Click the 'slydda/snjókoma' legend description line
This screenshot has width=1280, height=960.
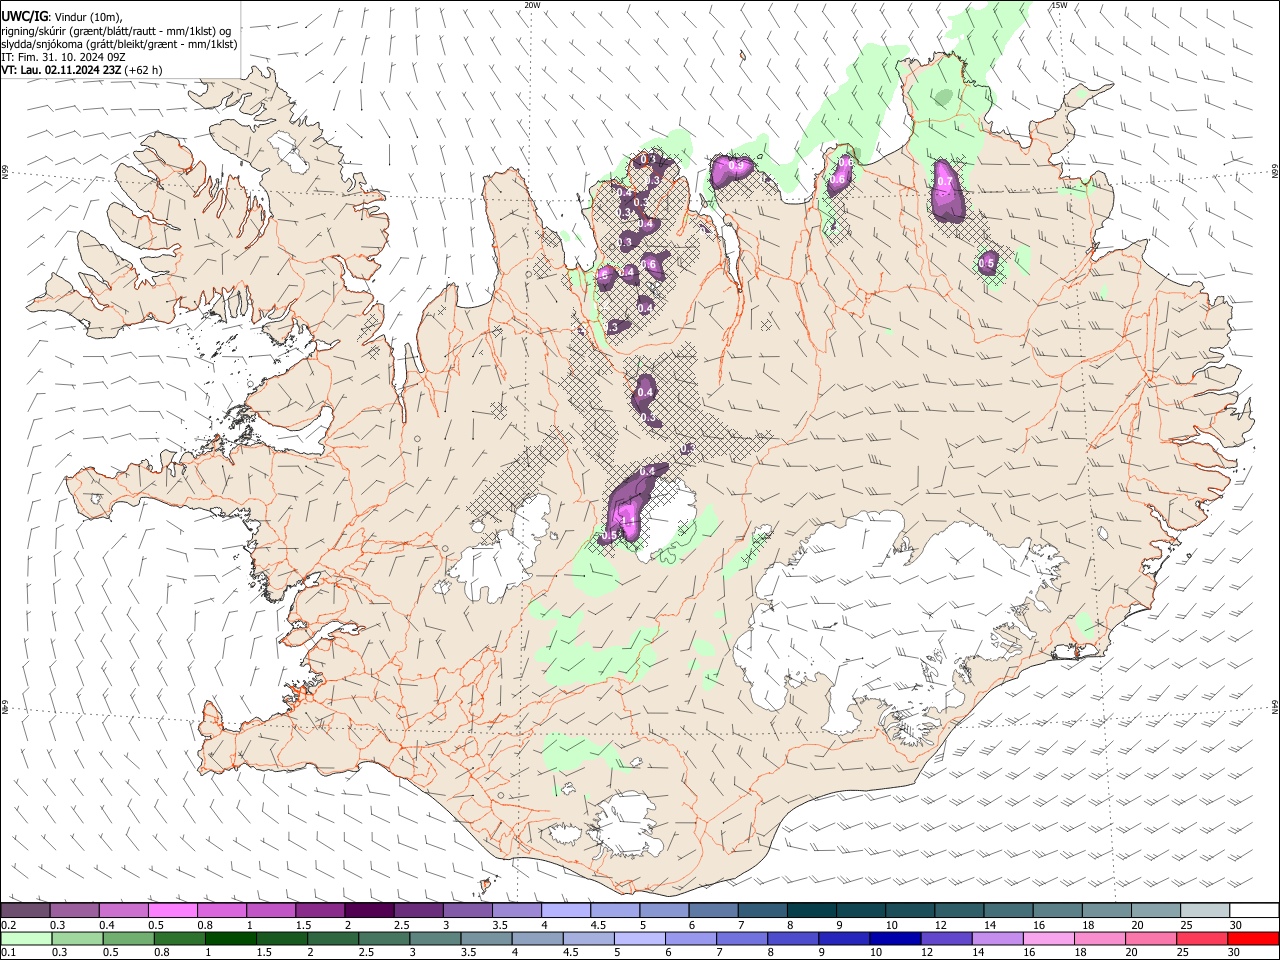tap(119, 44)
